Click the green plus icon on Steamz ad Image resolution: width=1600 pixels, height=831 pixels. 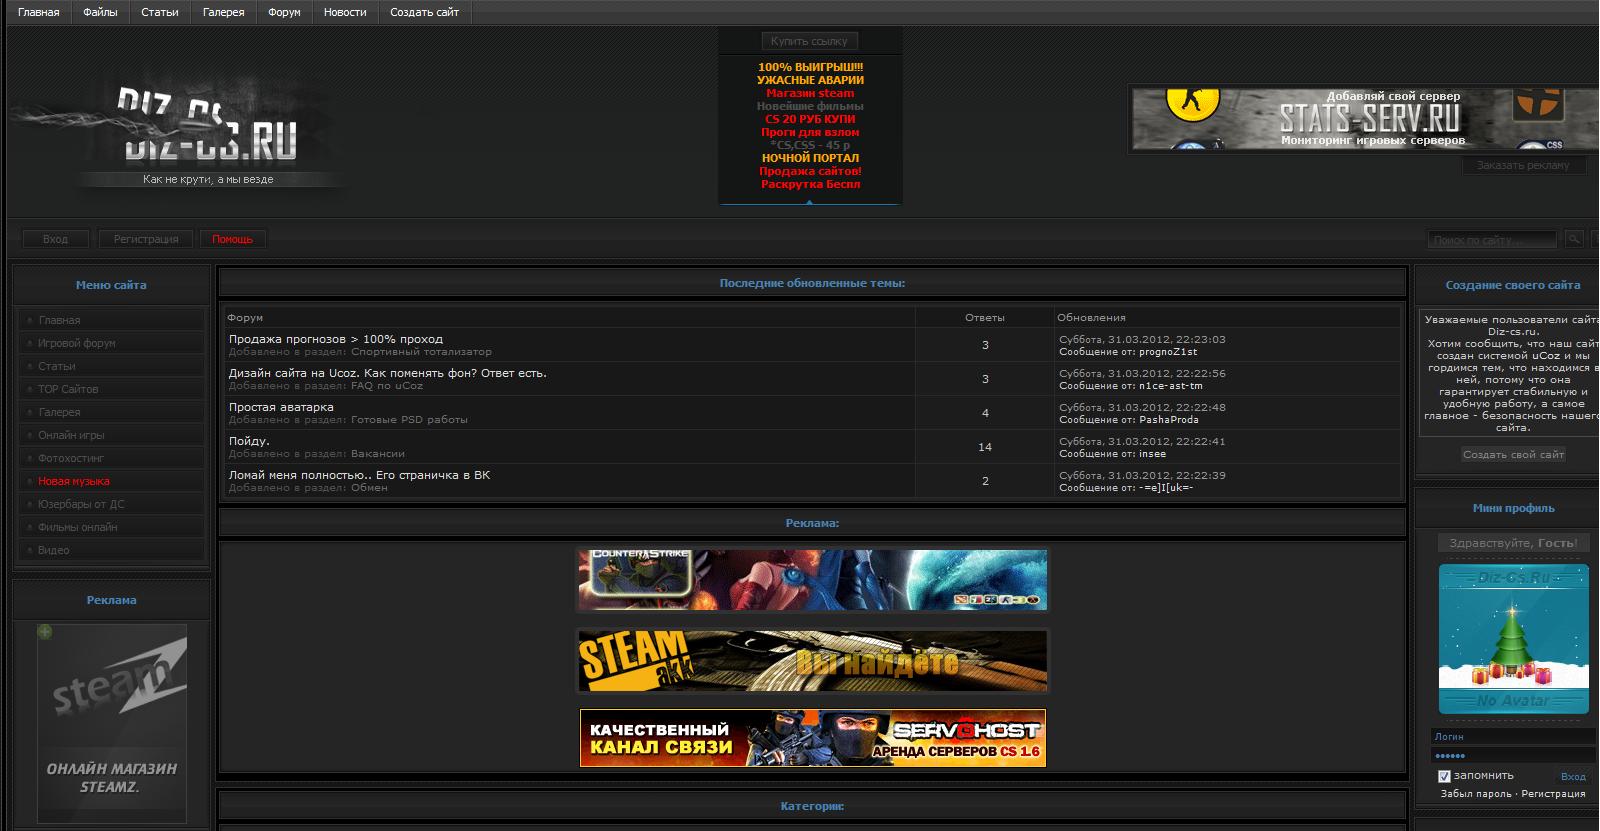pyautogui.click(x=45, y=631)
